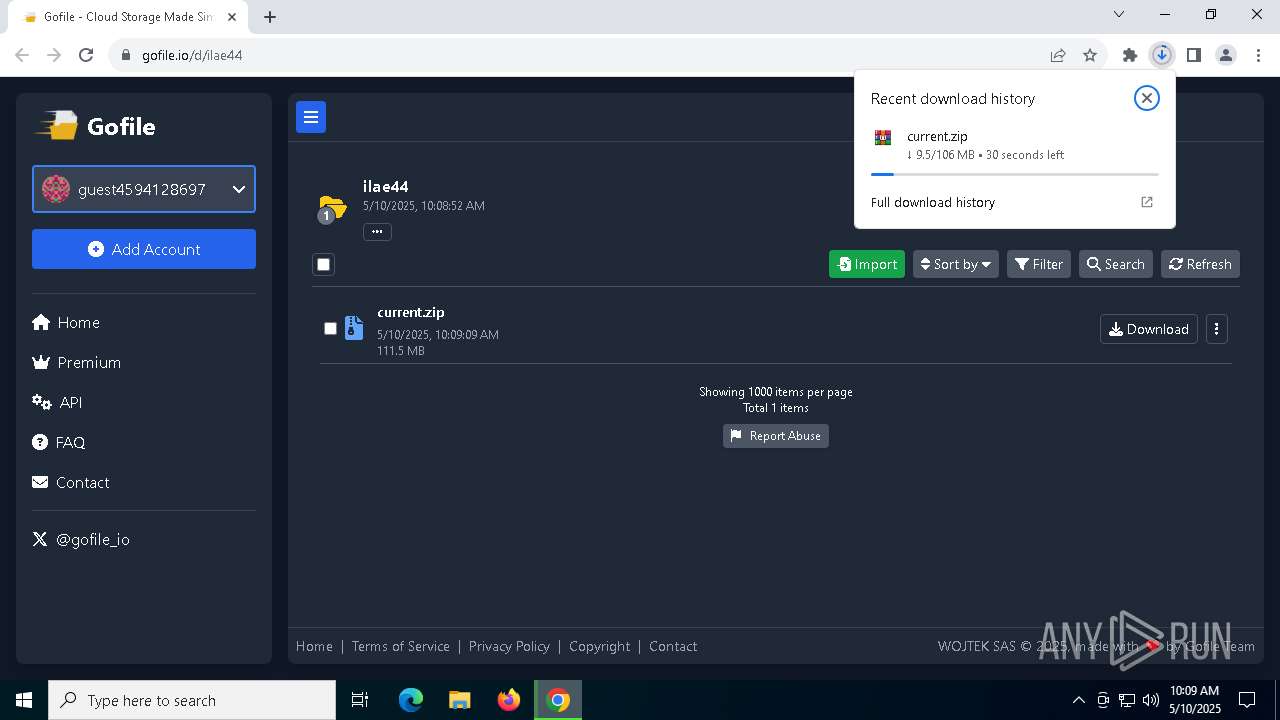Image resolution: width=1280 pixels, height=720 pixels.
Task: Open Task View on taskbar
Action: pyautogui.click(x=360, y=700)
